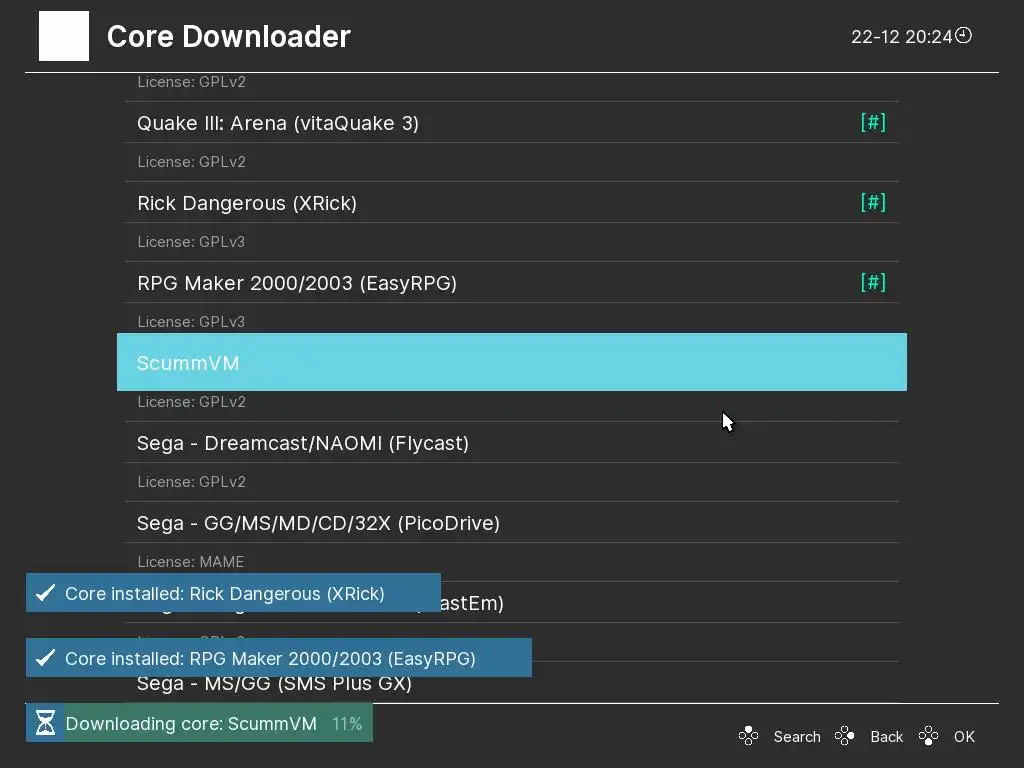Viewport: 1024px width, 768px height.
Task: Select Rick Dangerous (XRick) core entry
Action: [x=512, y=203]
